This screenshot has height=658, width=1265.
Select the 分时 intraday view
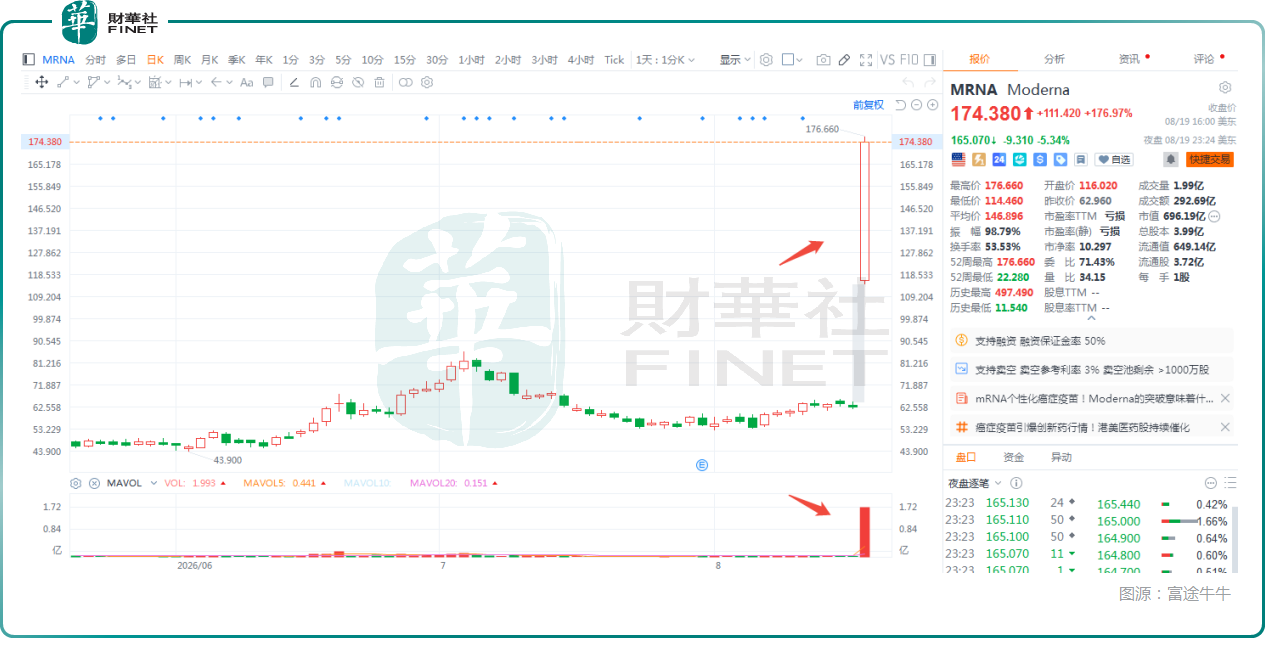click(x=95, y=59)
